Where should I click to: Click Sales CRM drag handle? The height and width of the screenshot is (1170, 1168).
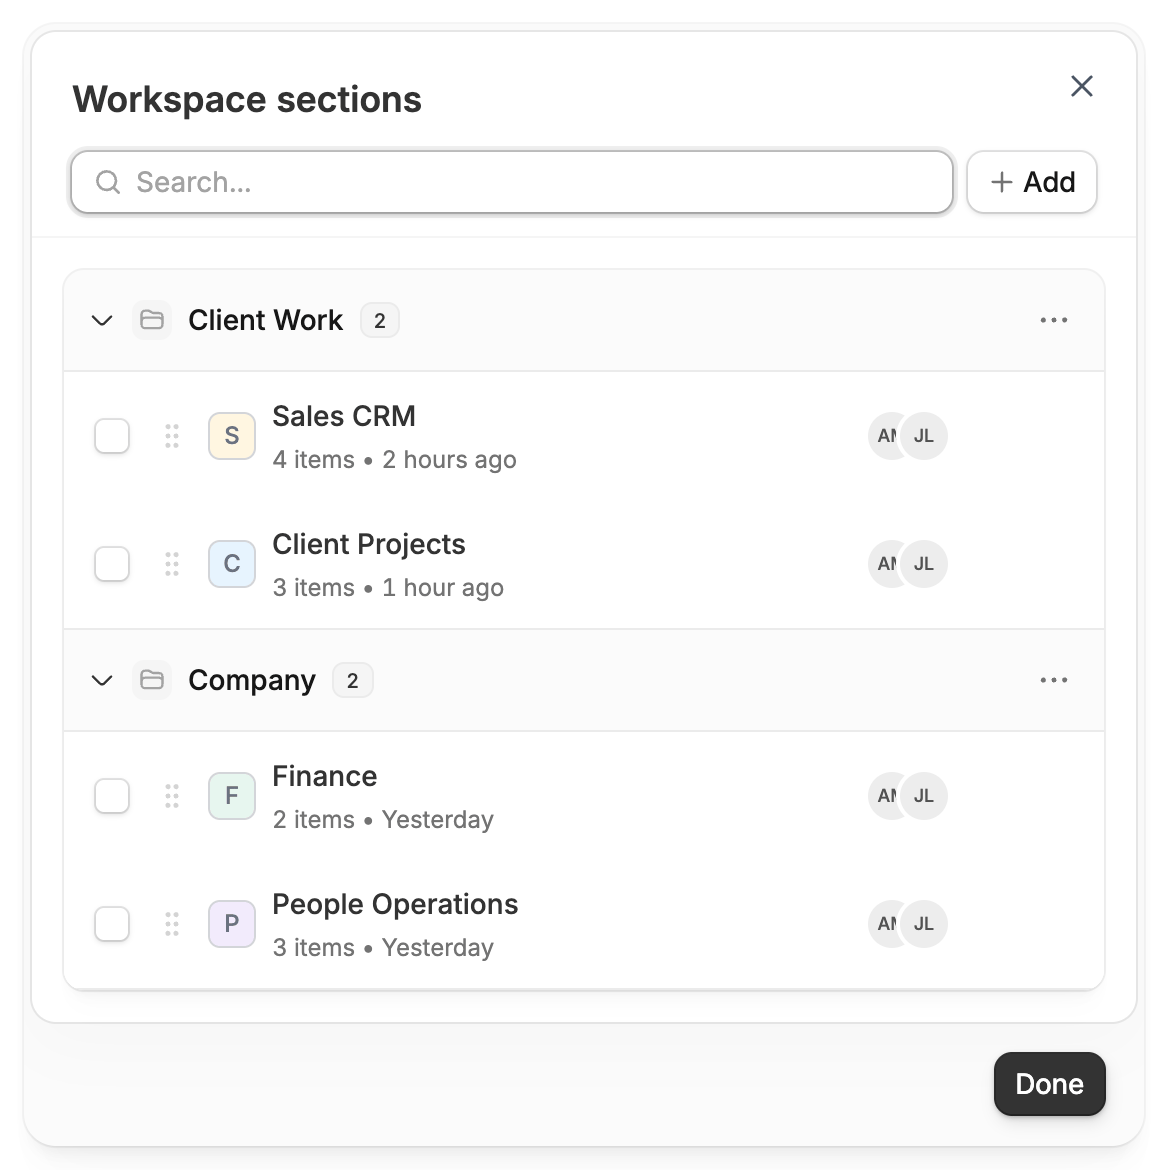click(172, 436)
